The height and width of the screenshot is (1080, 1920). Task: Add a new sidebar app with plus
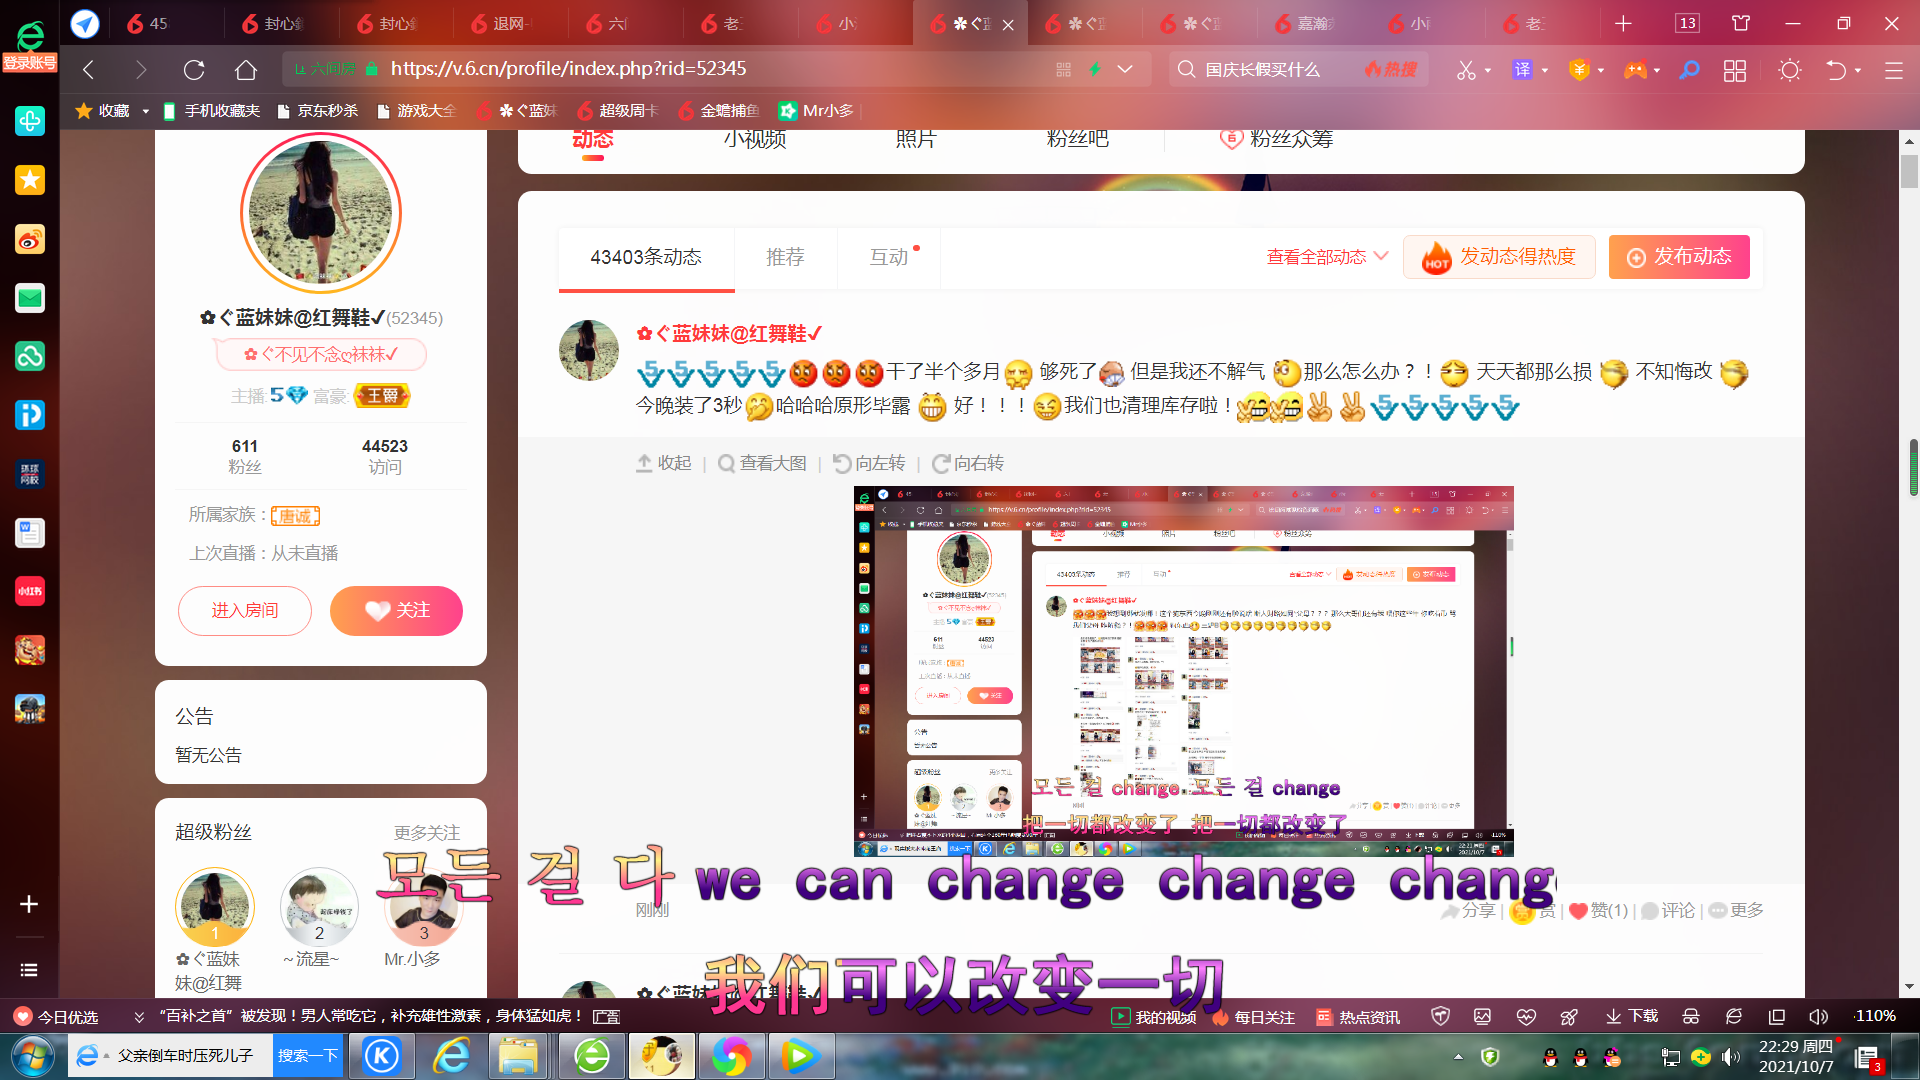29,904
